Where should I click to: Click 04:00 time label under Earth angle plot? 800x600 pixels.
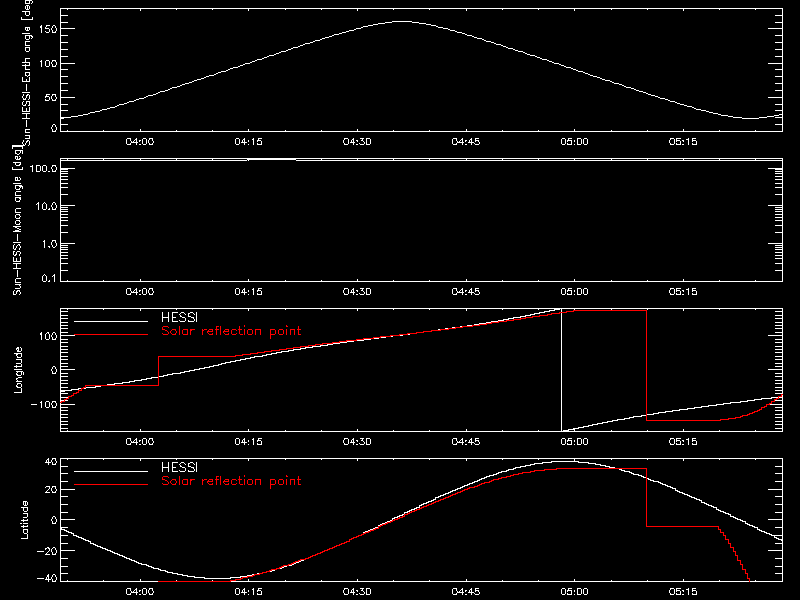[x=140, y=141]
